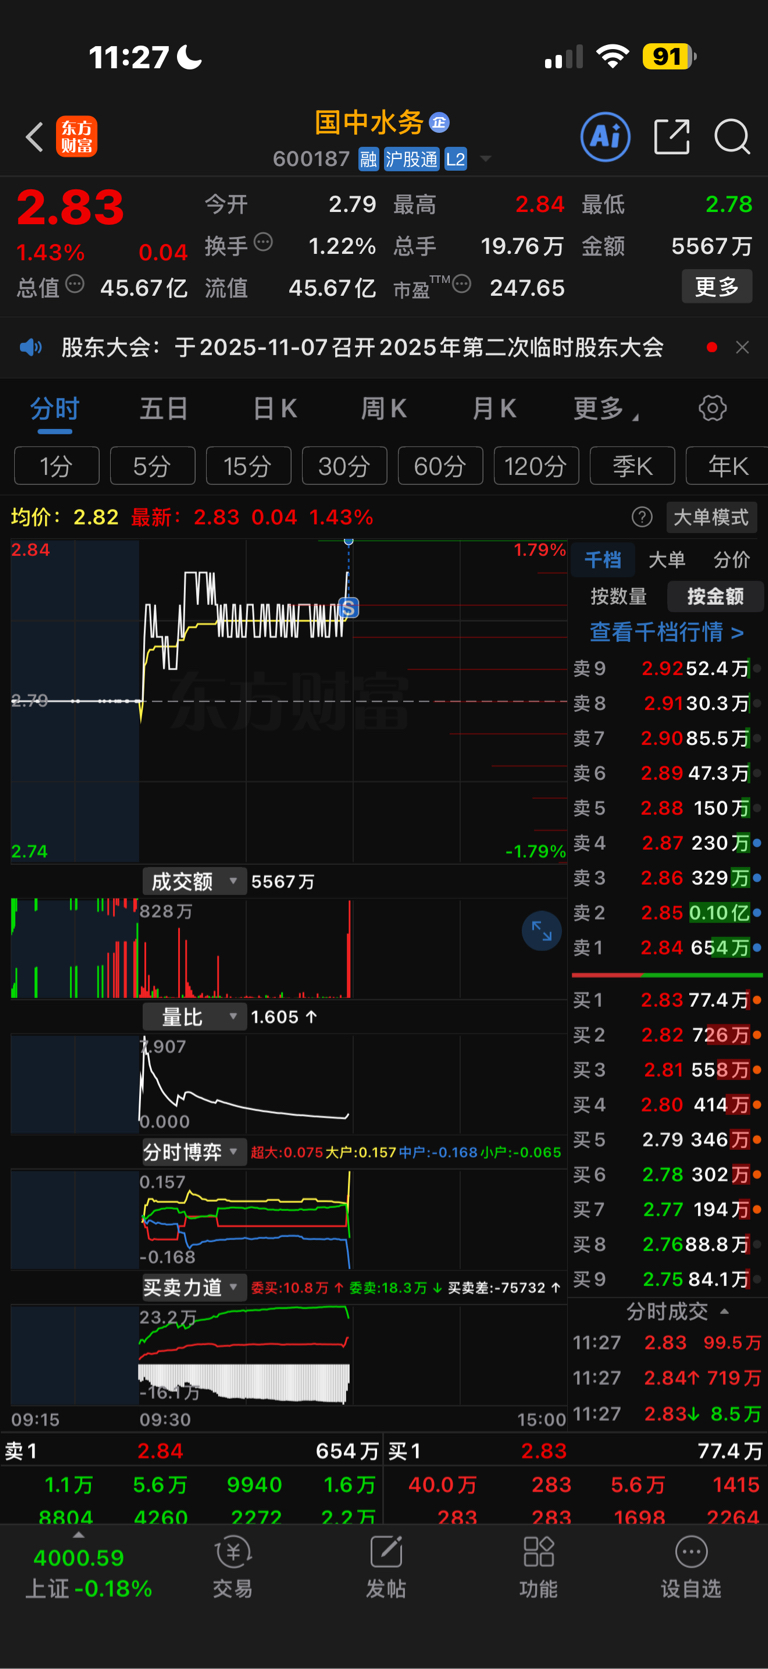
Task: Open the 发帖 post icon
Action: coord(386,1567)
